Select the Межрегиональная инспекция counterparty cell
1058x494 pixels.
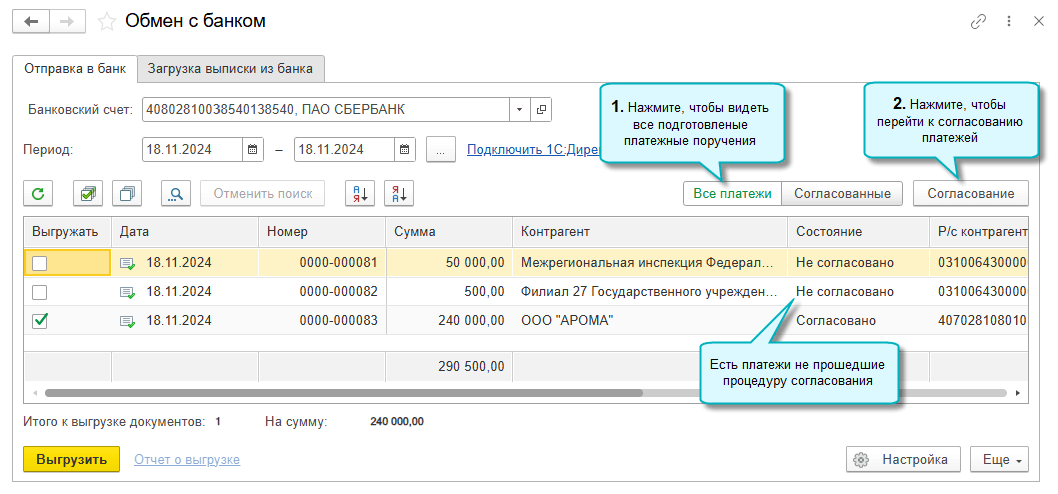tap(650, 263)
